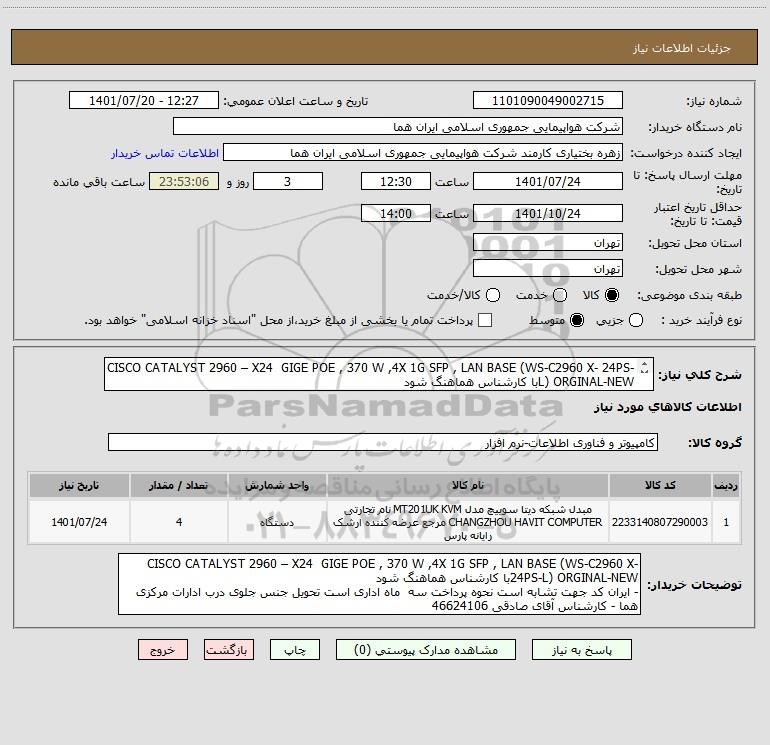Click the product name cell MT201UK KVM

click(468, 522)
